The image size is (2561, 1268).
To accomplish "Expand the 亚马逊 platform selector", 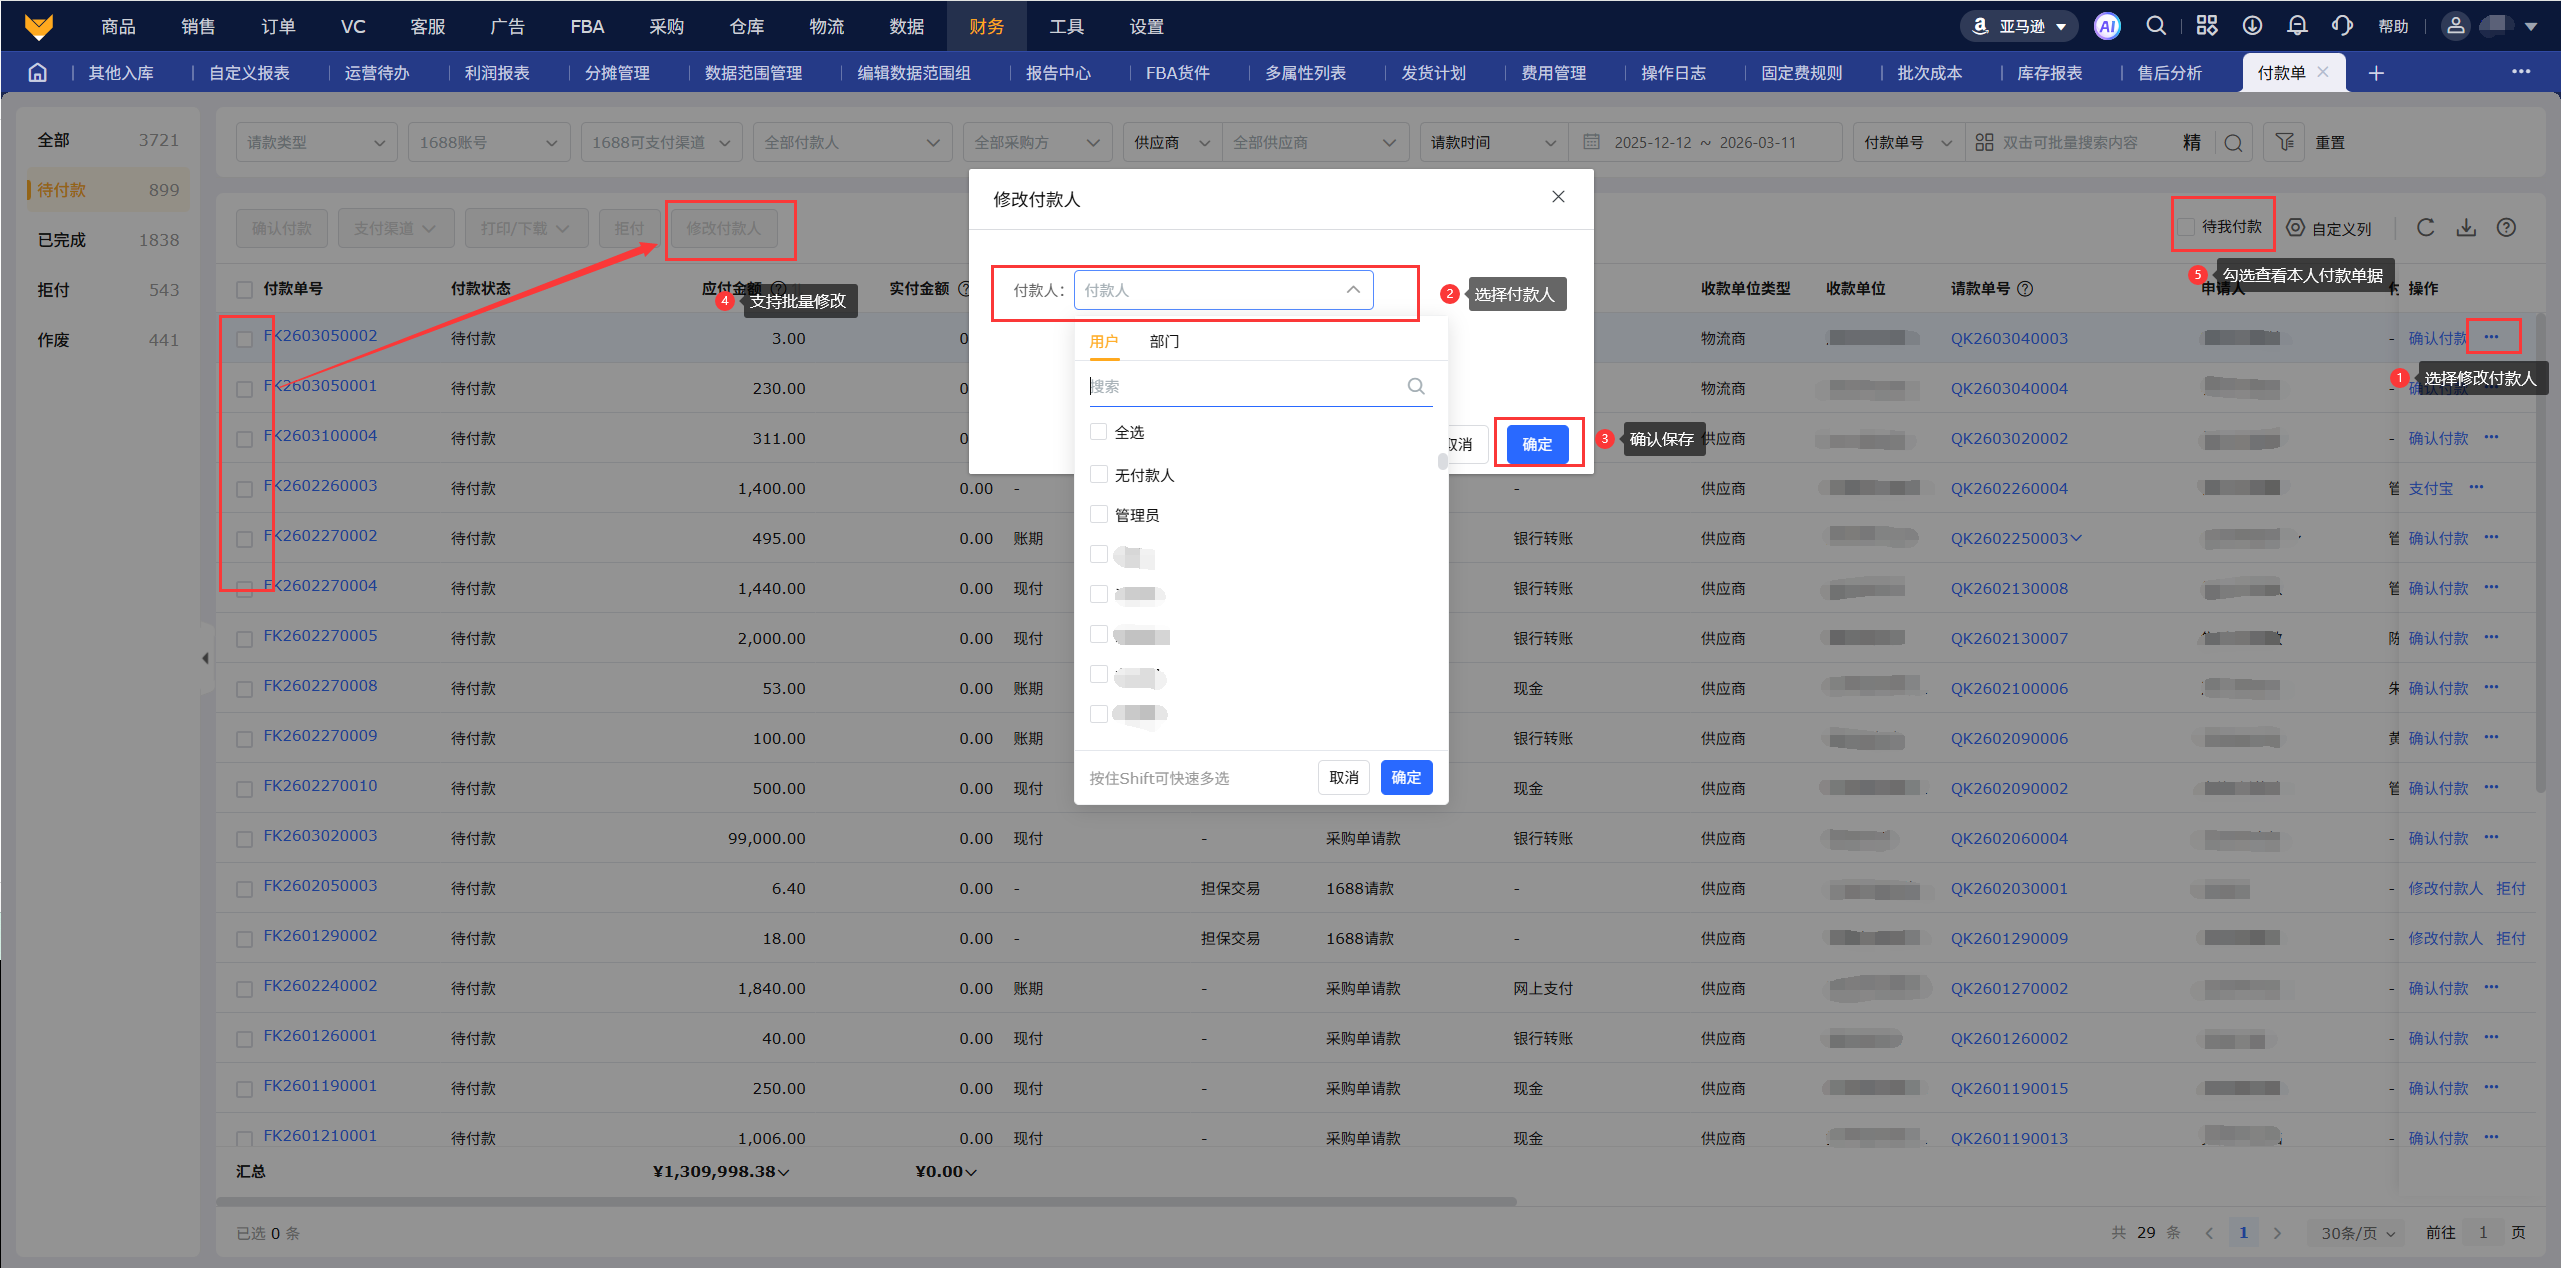I will pos(2020,27).
